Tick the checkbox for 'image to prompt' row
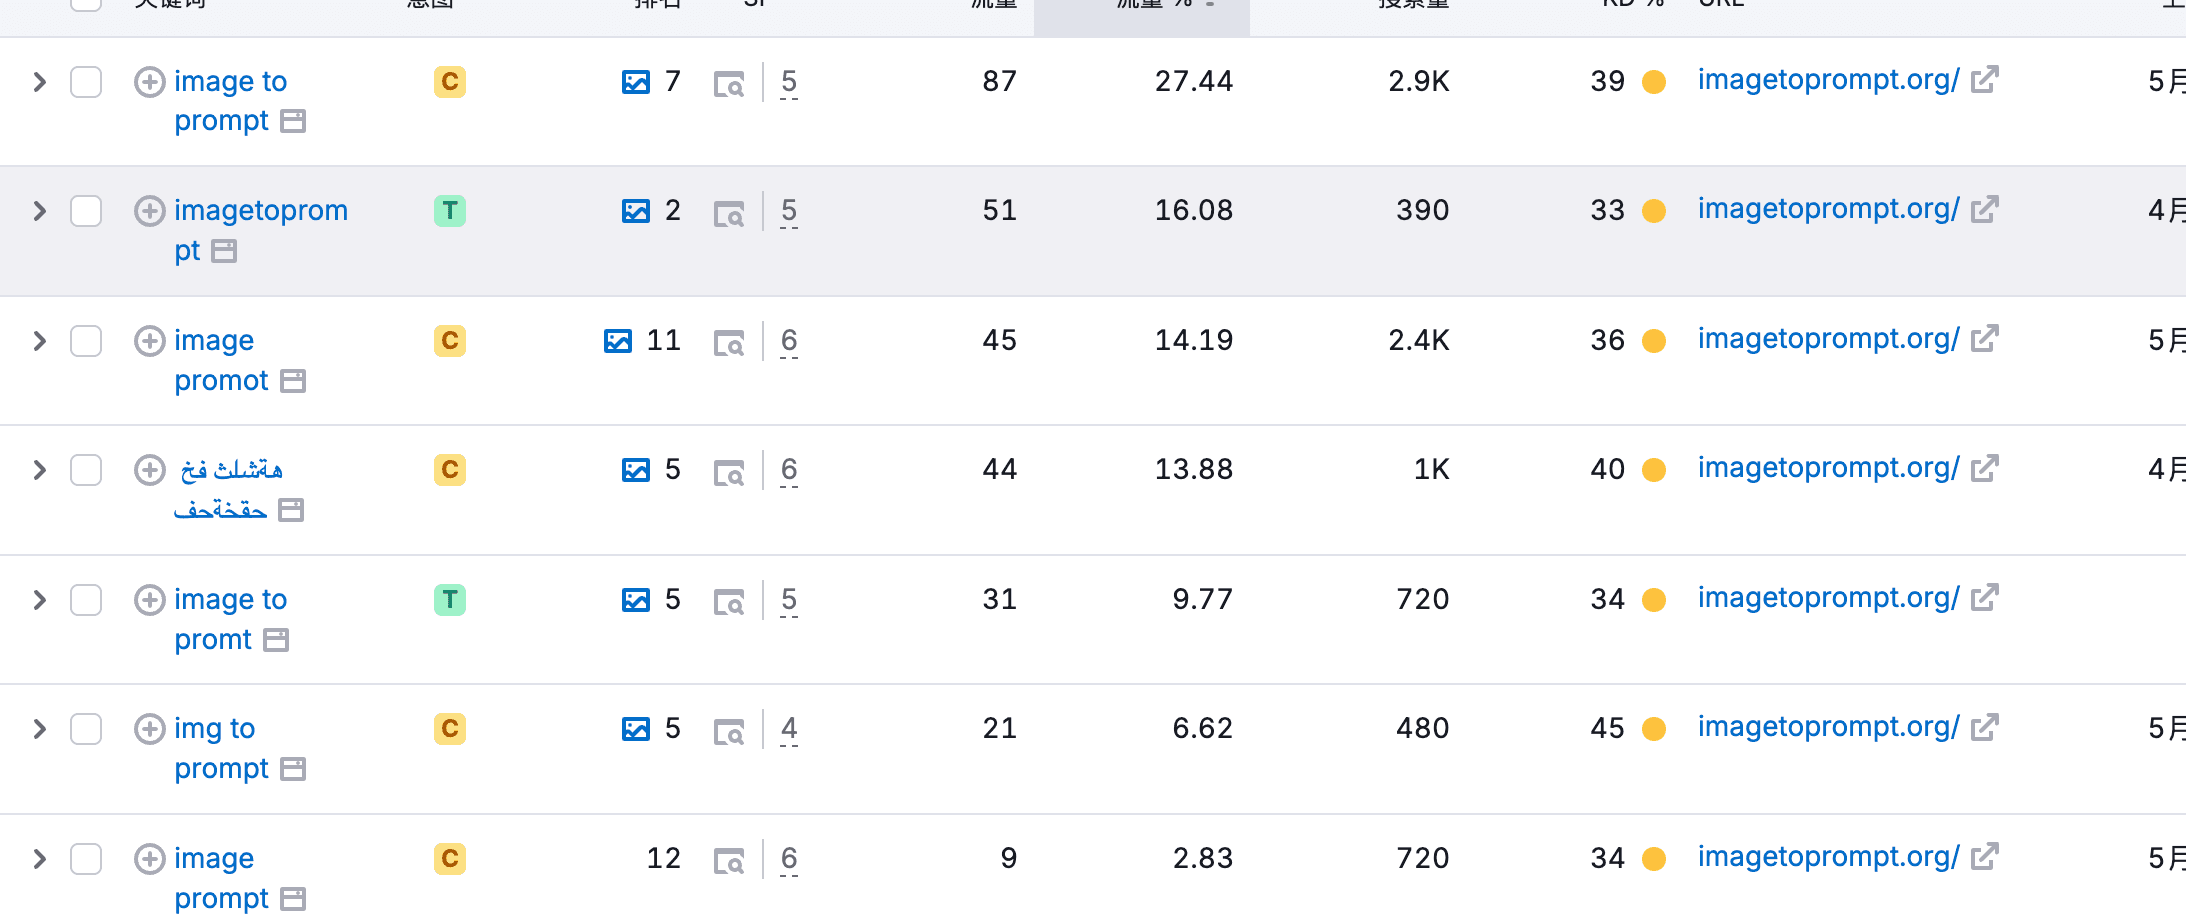The width and height of the screenshot is (2186, 922). click(86, 82)
